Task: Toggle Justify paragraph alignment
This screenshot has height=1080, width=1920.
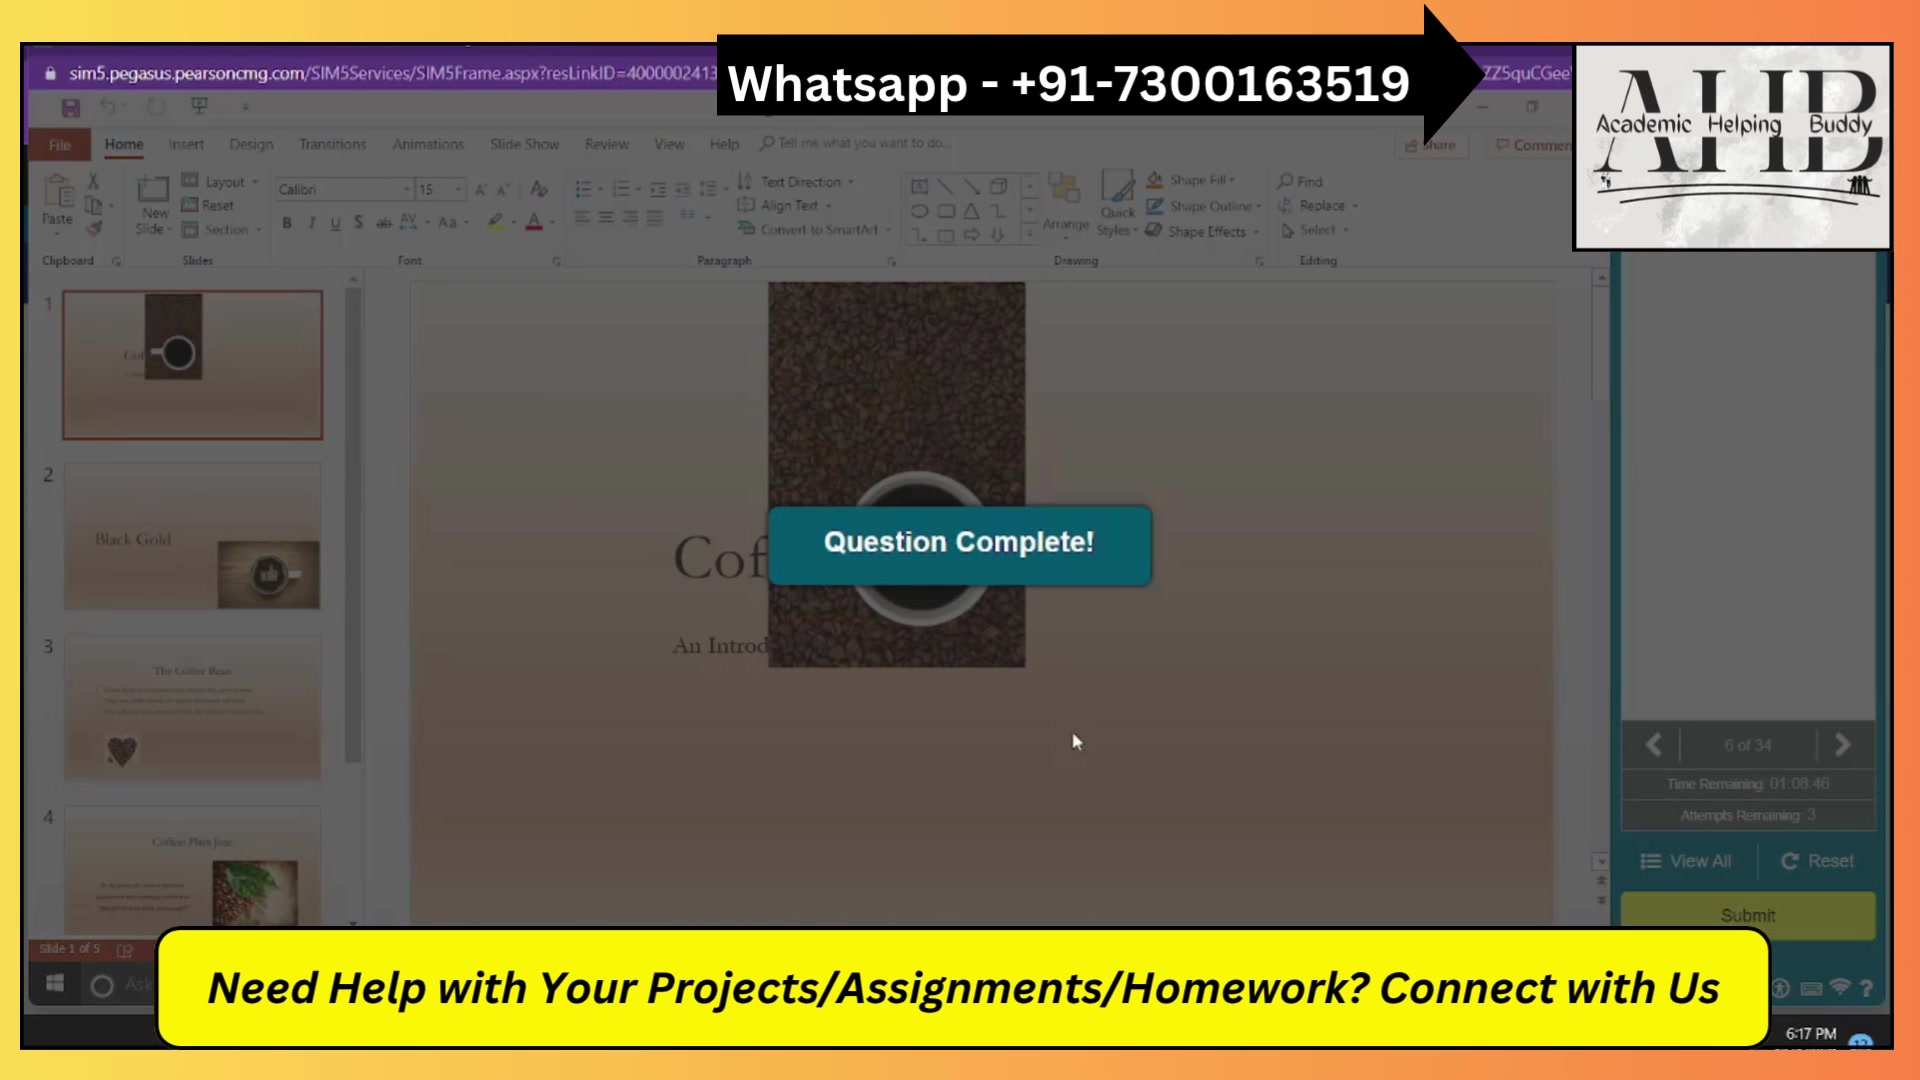Action: coord(654,217)
